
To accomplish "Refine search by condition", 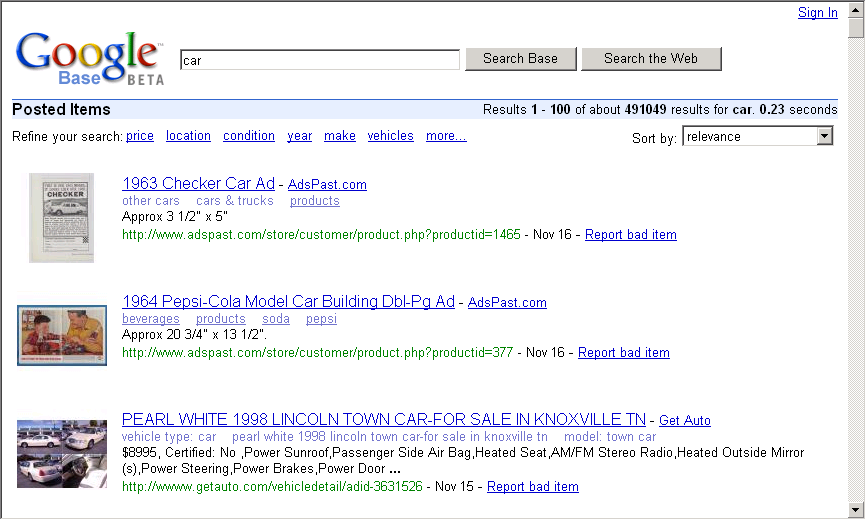I will pos(249,136).
